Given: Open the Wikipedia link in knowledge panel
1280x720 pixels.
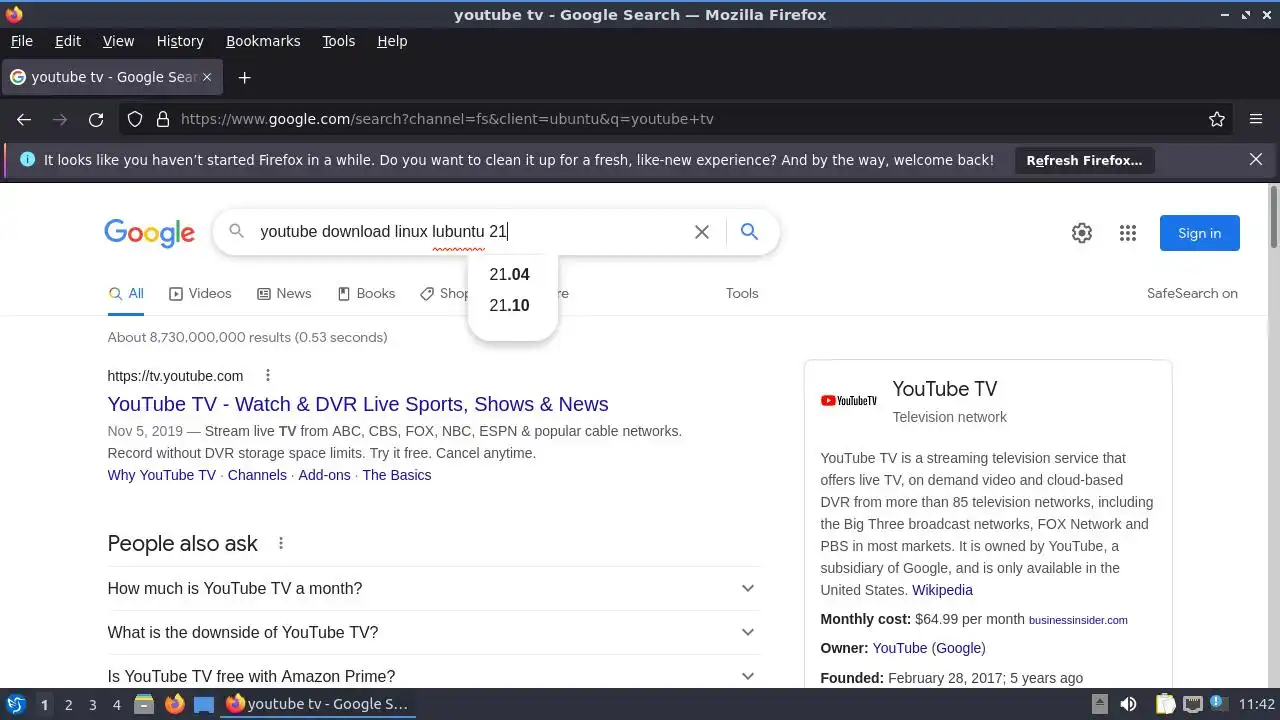Looking at the screenshot, I should click(x=942, y=590).
